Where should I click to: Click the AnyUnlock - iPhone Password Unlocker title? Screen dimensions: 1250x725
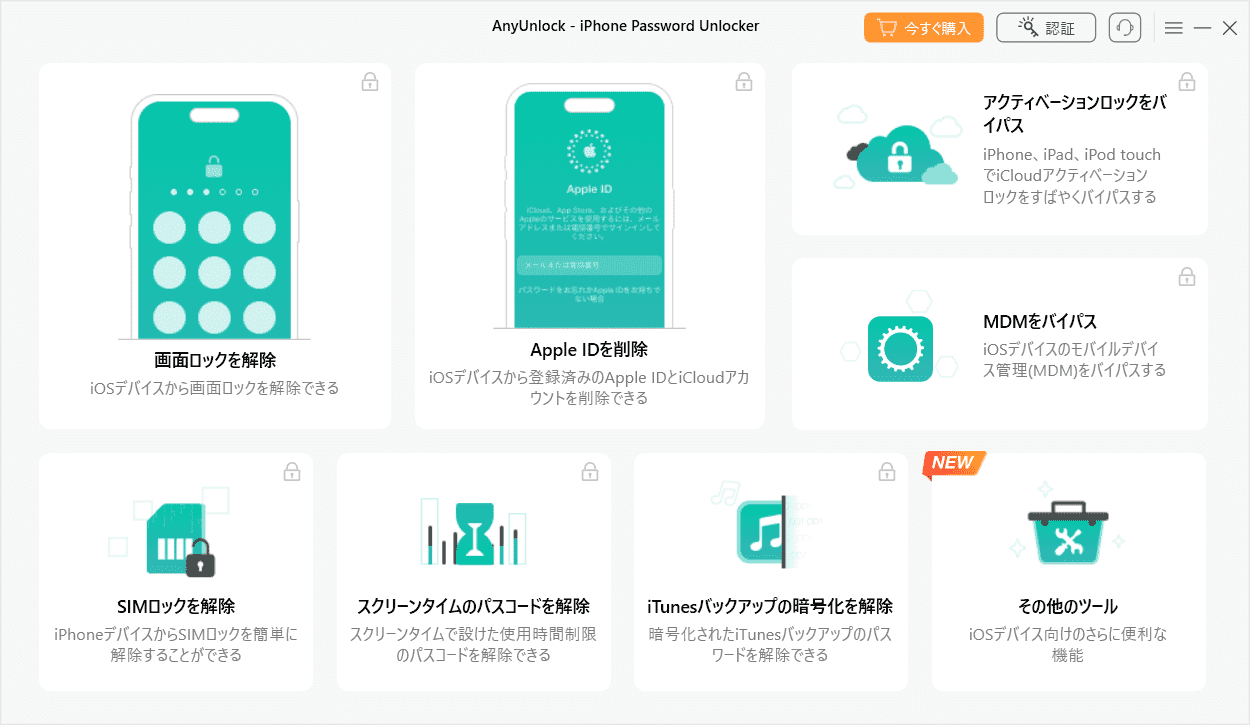(x=625, y=26)
